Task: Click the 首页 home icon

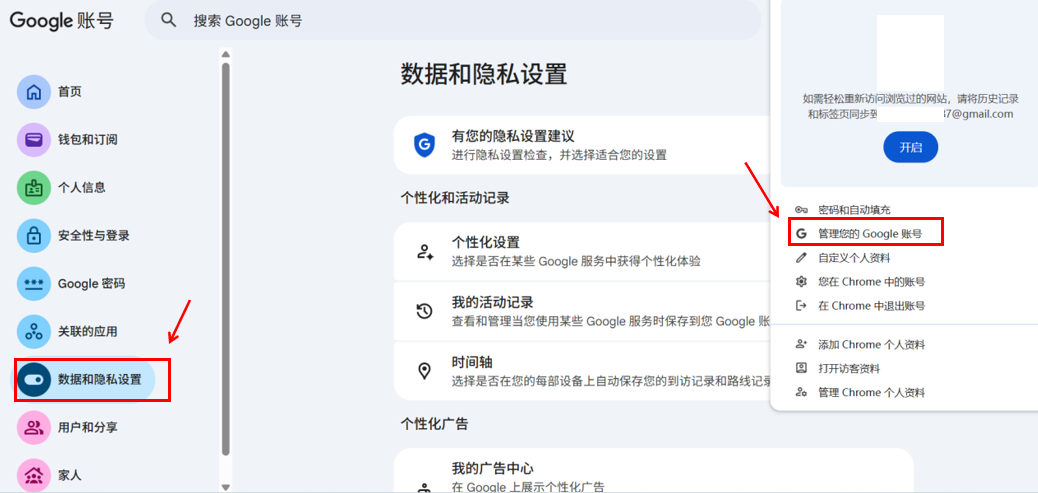Action: pyautogui.click(x=34, y=92)
